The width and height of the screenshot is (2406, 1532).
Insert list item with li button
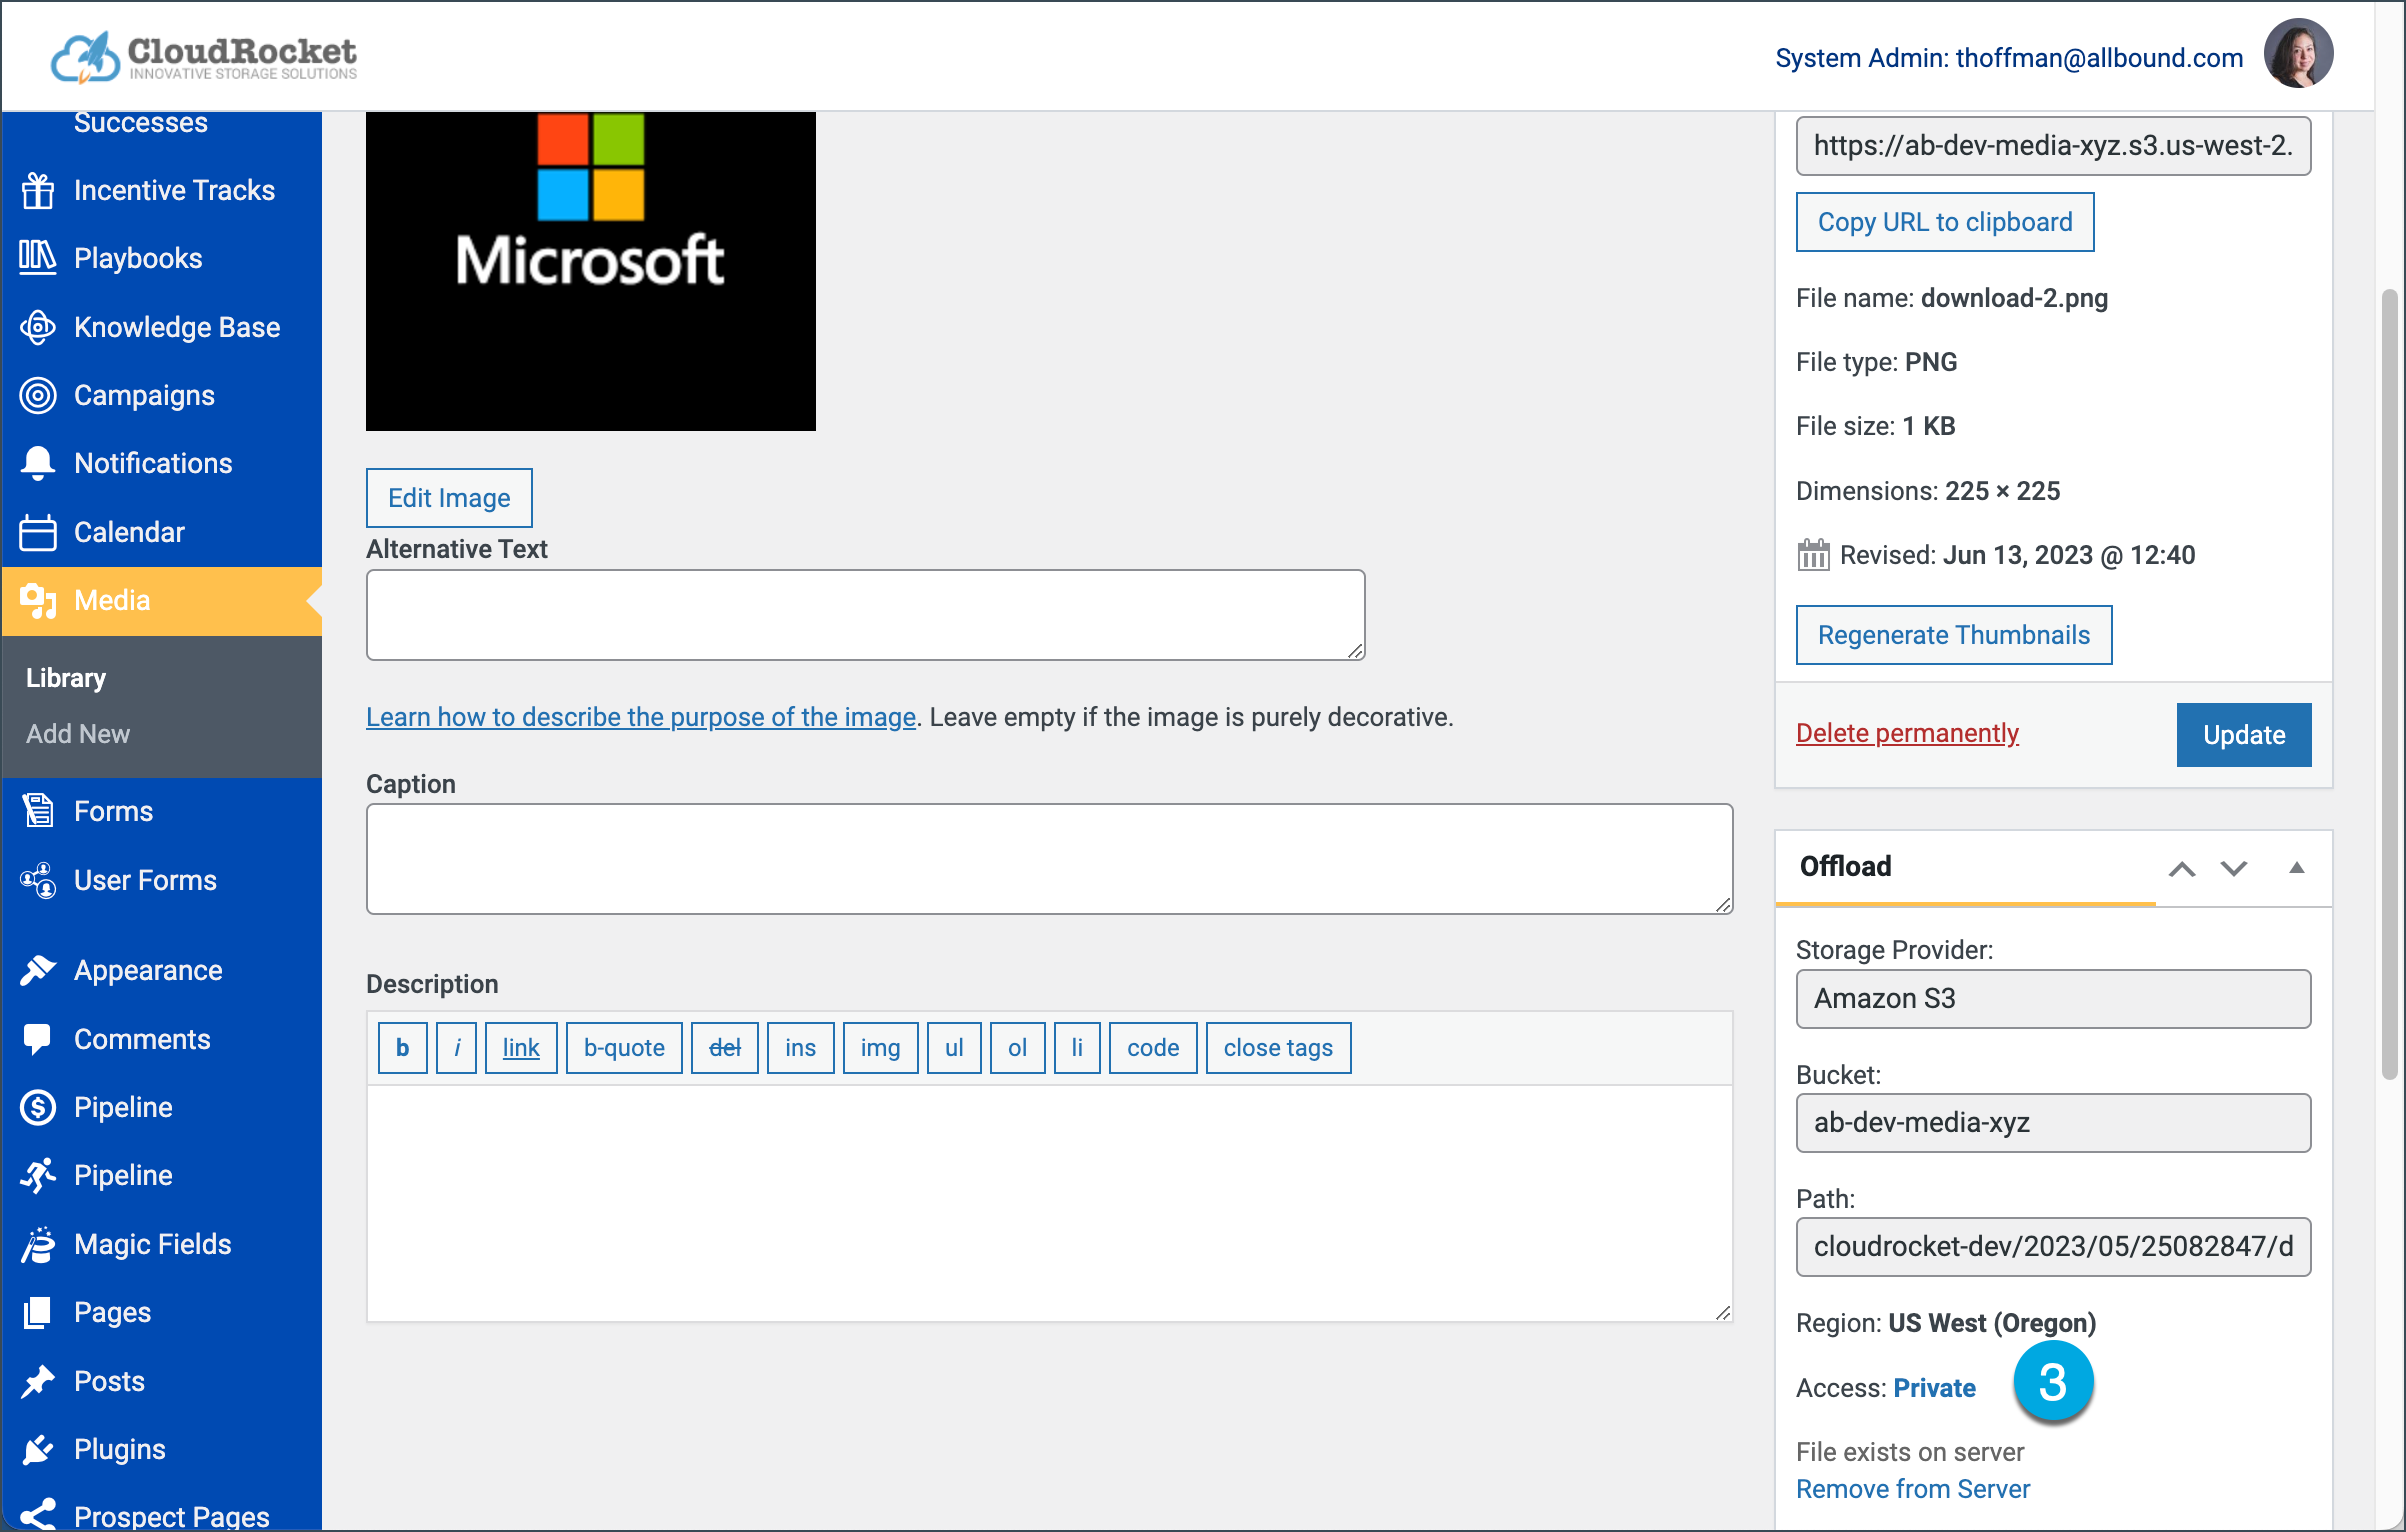pyautogui.click(x=1077, y=1048)
